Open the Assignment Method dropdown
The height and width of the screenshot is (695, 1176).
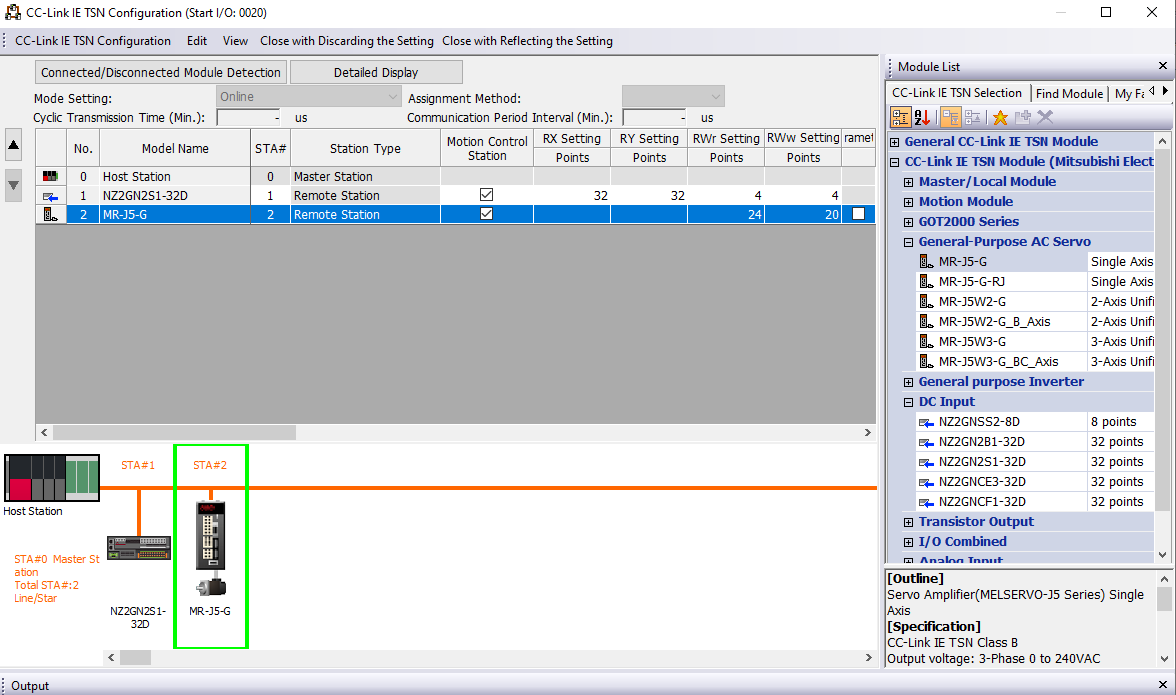[673, 97]
